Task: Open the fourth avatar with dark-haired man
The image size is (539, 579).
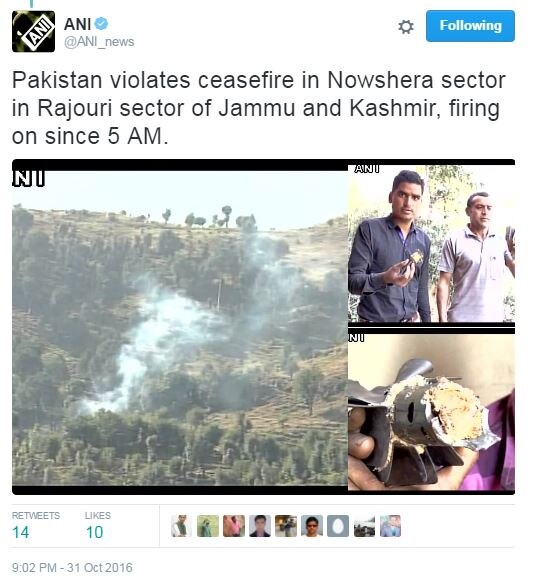Action: click(260, 526)
